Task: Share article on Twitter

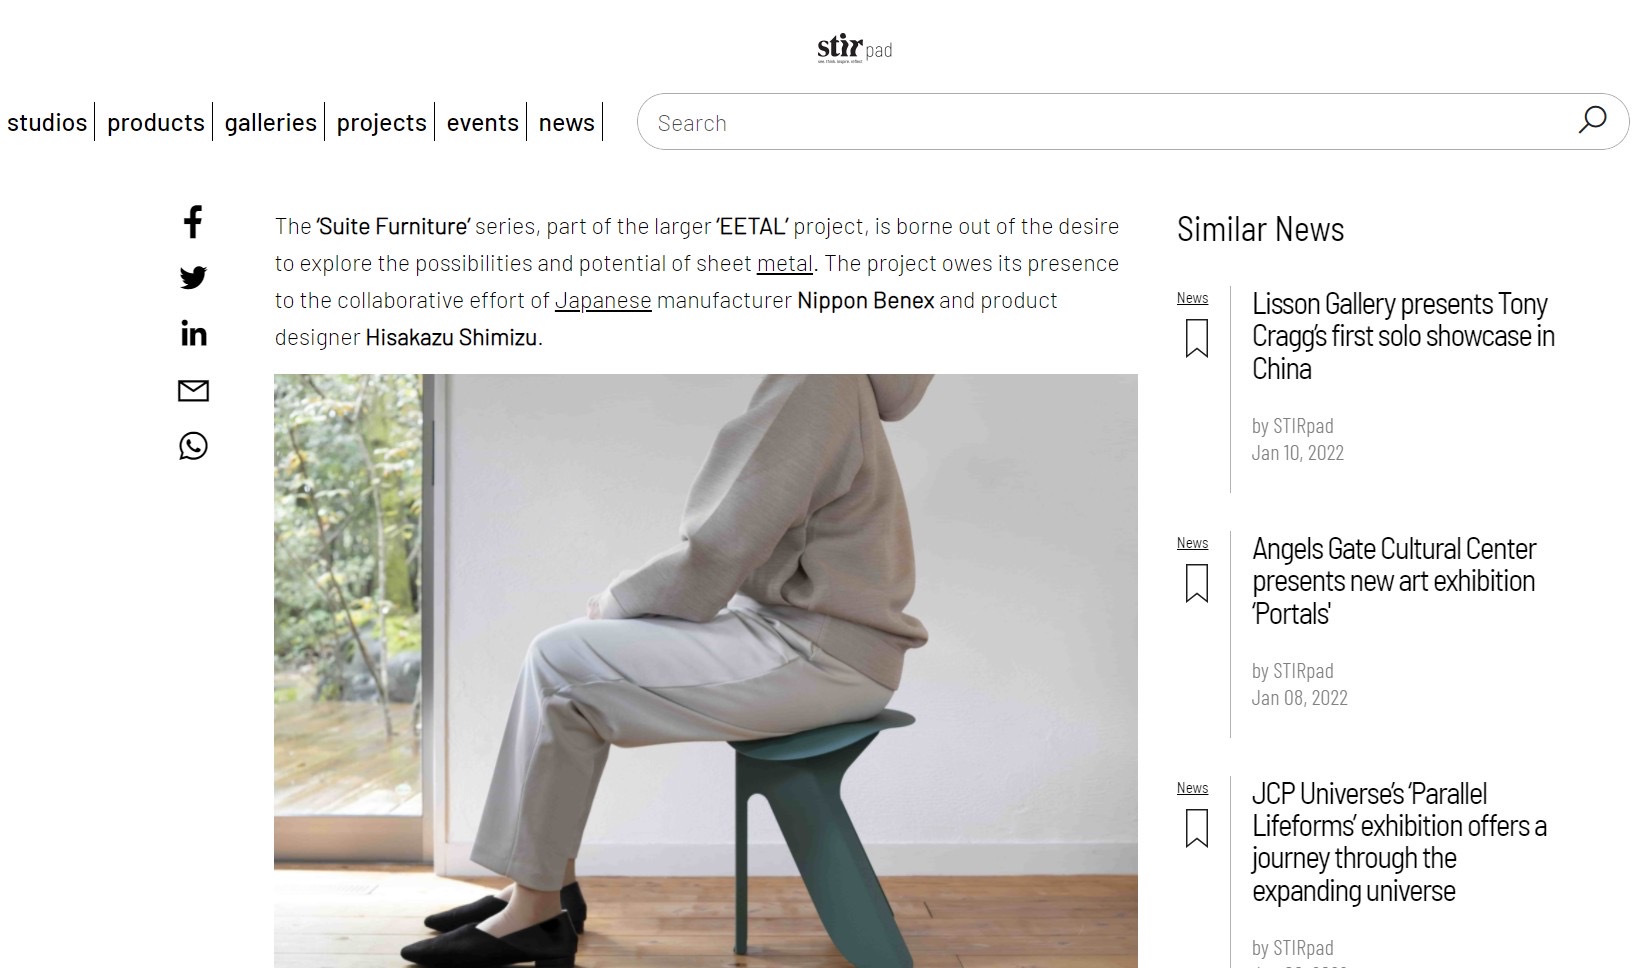Action: coord(193,277)
